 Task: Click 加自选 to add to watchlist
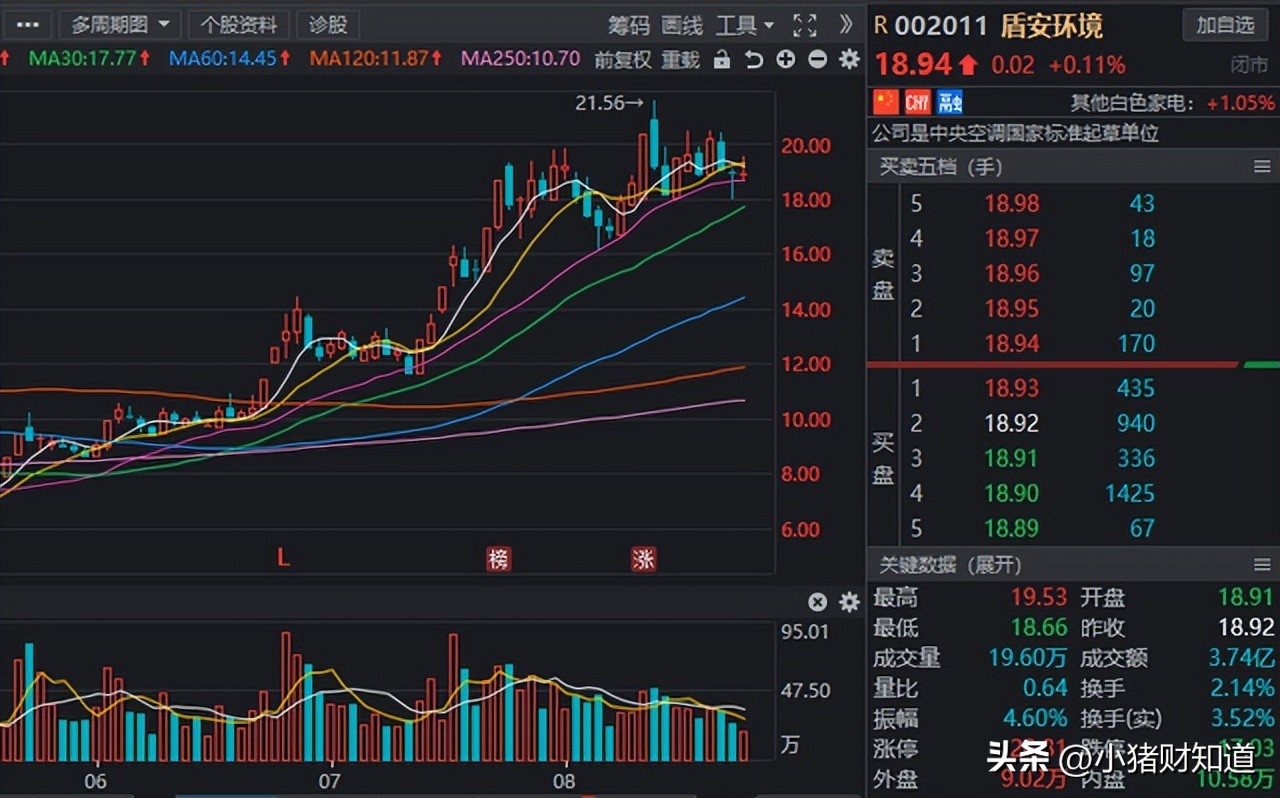pyautogui.click(x=1225, y=25)
